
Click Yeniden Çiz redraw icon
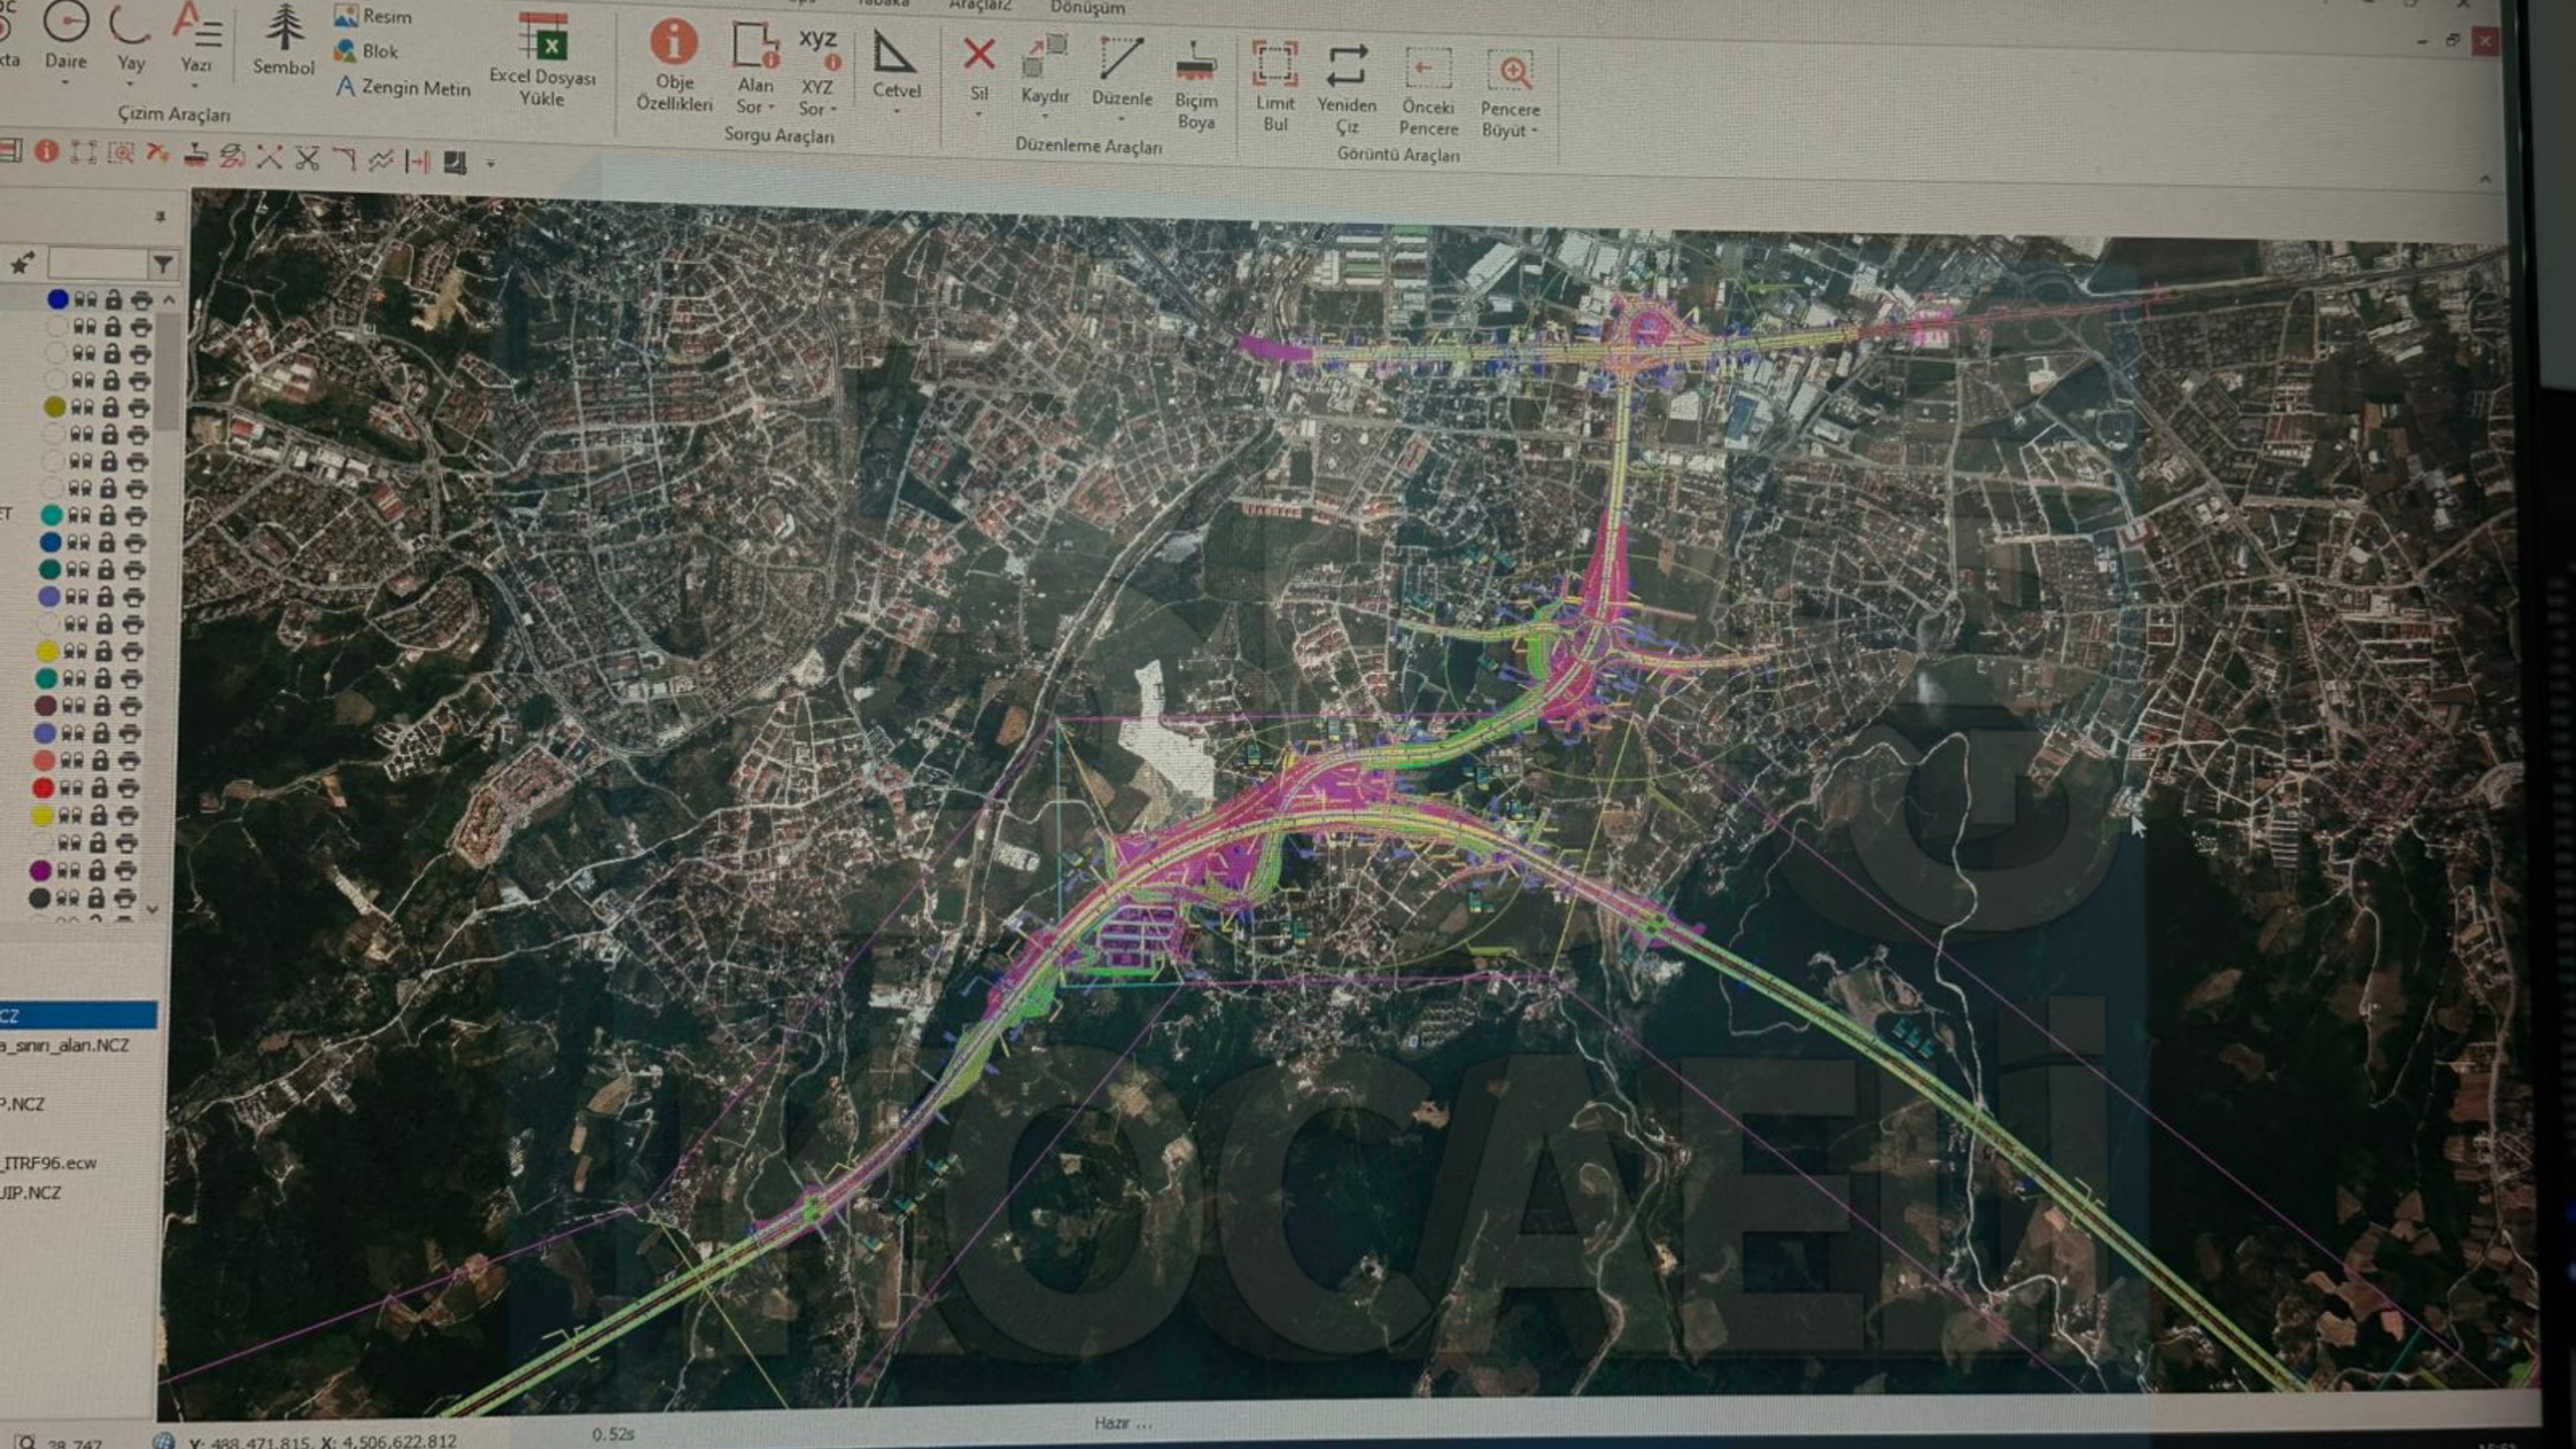point(1347,66)
